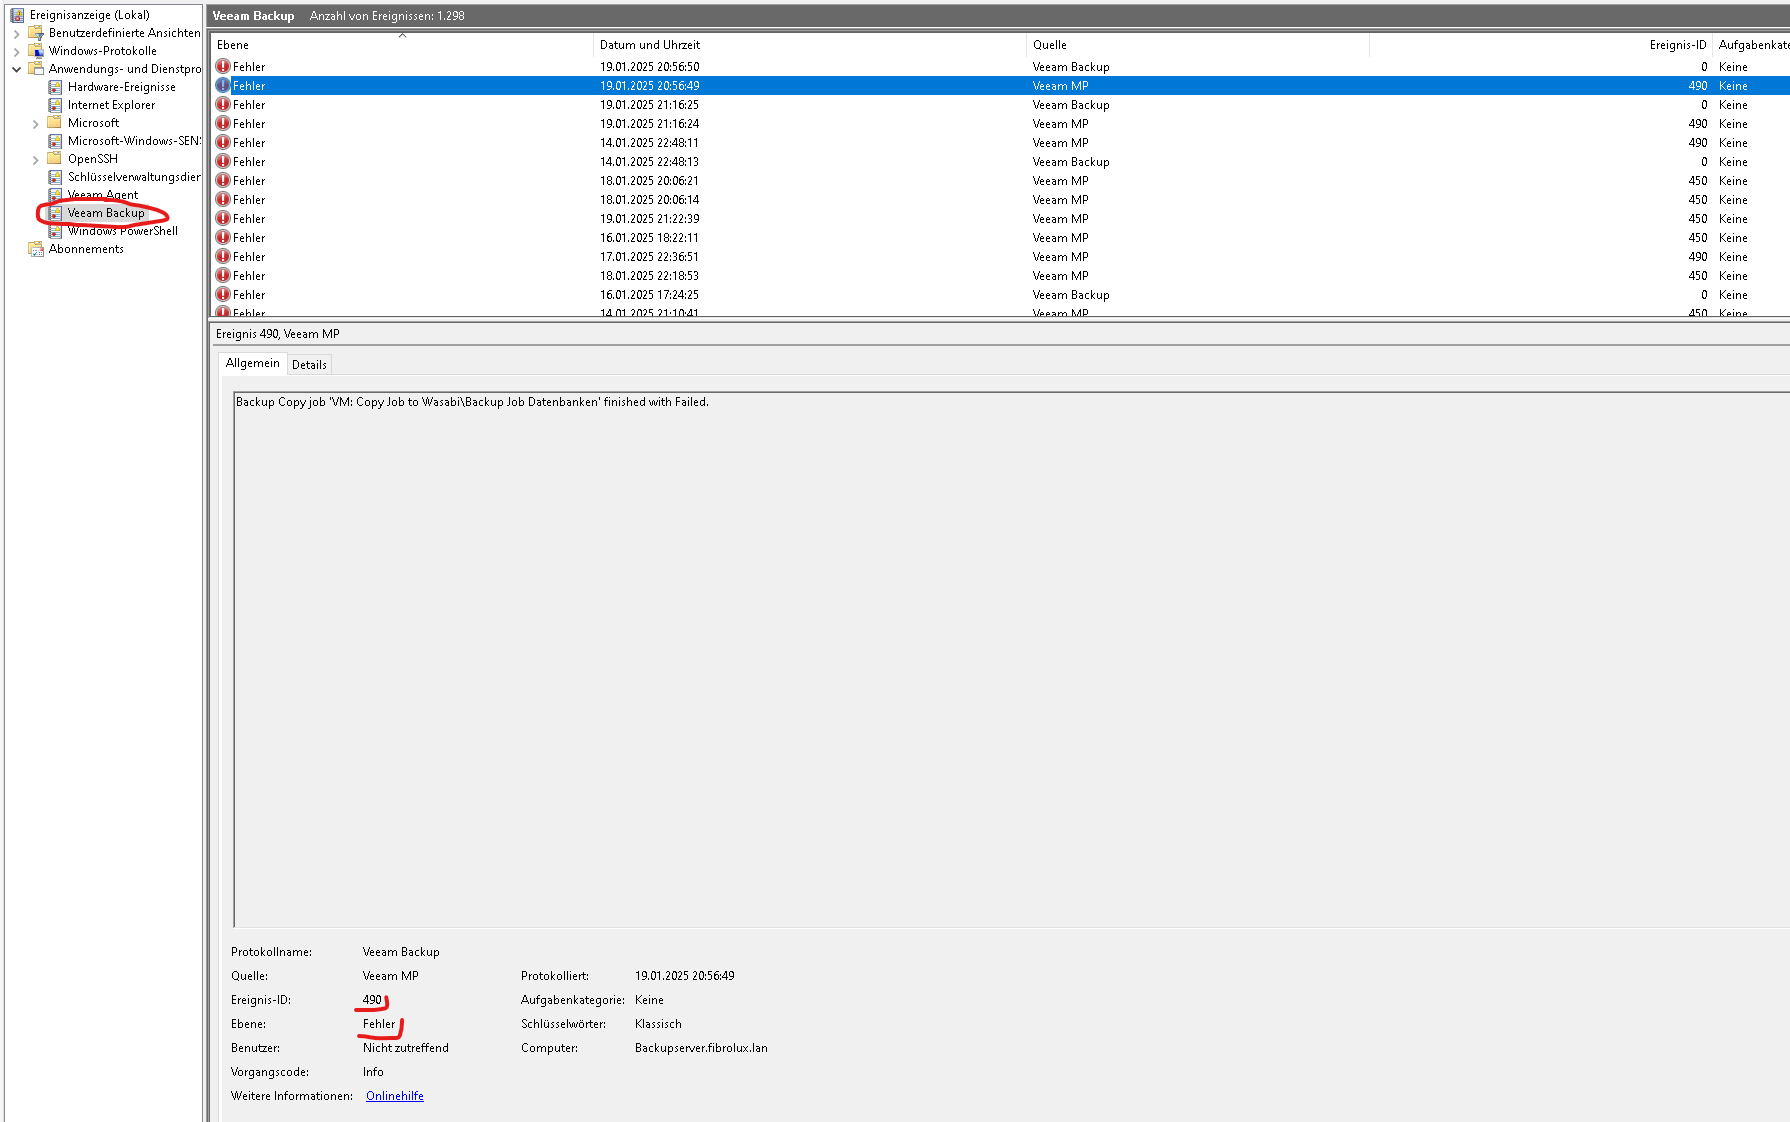Select the Internet Explorer log icon
This screenshot has width=1790, height=1122.
[55, 105]
